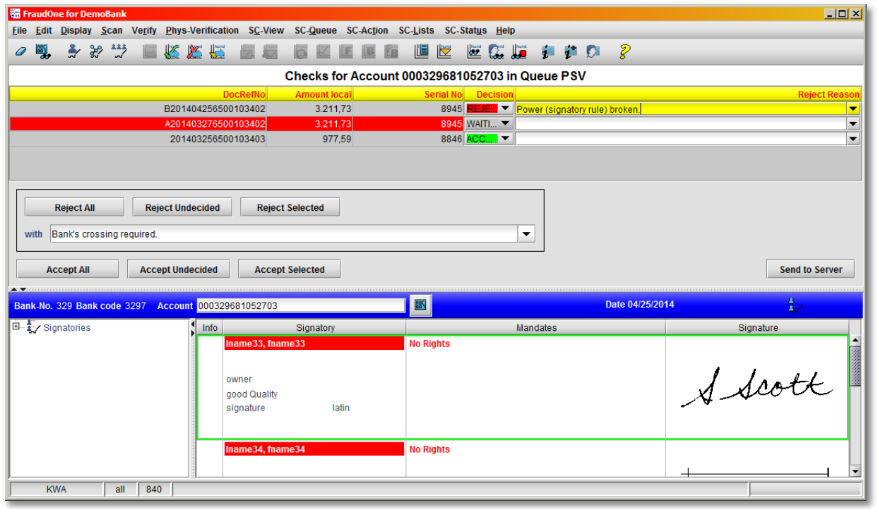Expand the Signatories tree node
This screenshot has height=513, width=879.
point(16,327)
